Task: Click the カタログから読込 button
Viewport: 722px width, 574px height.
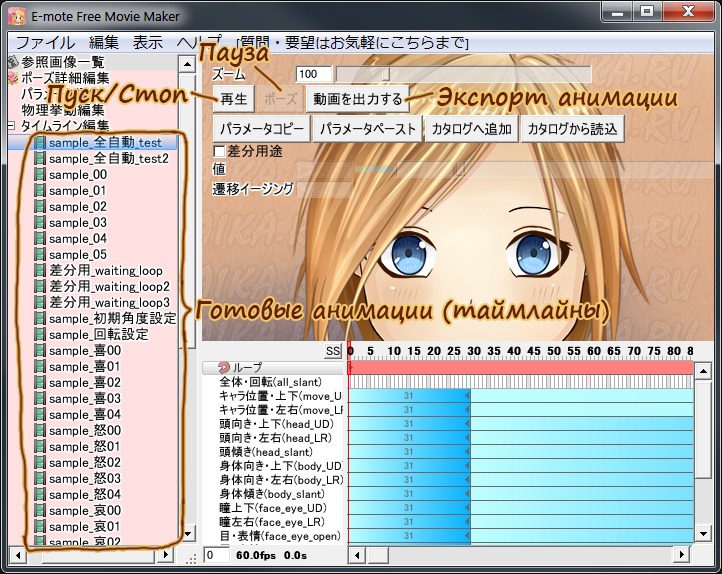Action: [572, 129]
